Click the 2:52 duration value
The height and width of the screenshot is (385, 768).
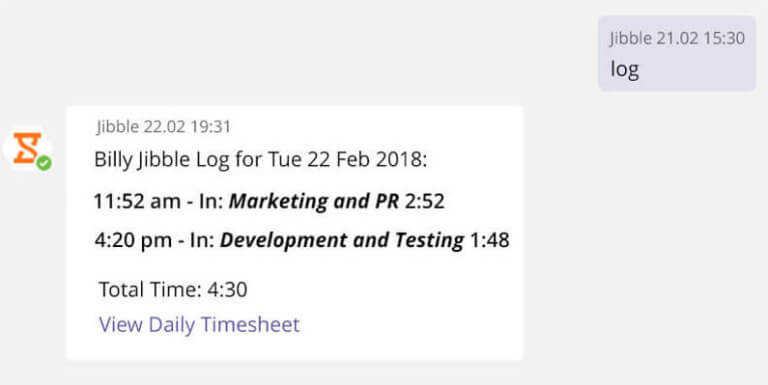coord(425,201)
